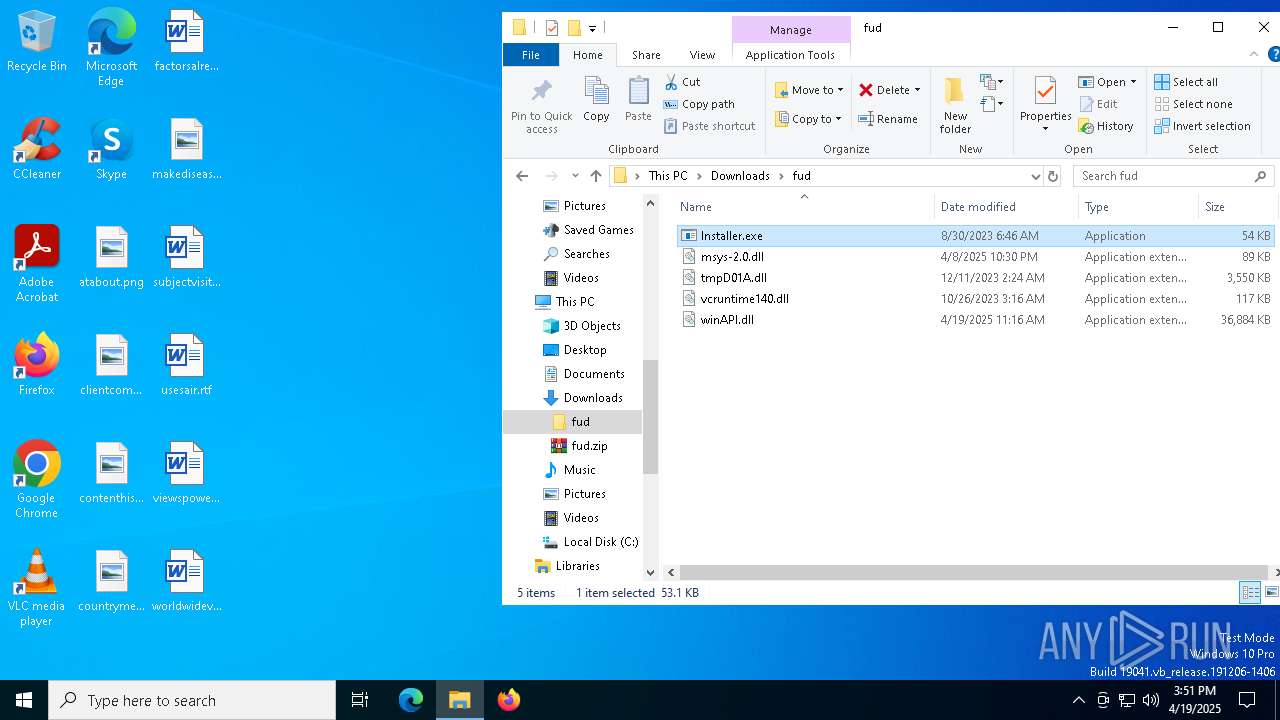Open the Delete dropdown
This screenshot has height=720, width=1280.
[x=889, y=90]
